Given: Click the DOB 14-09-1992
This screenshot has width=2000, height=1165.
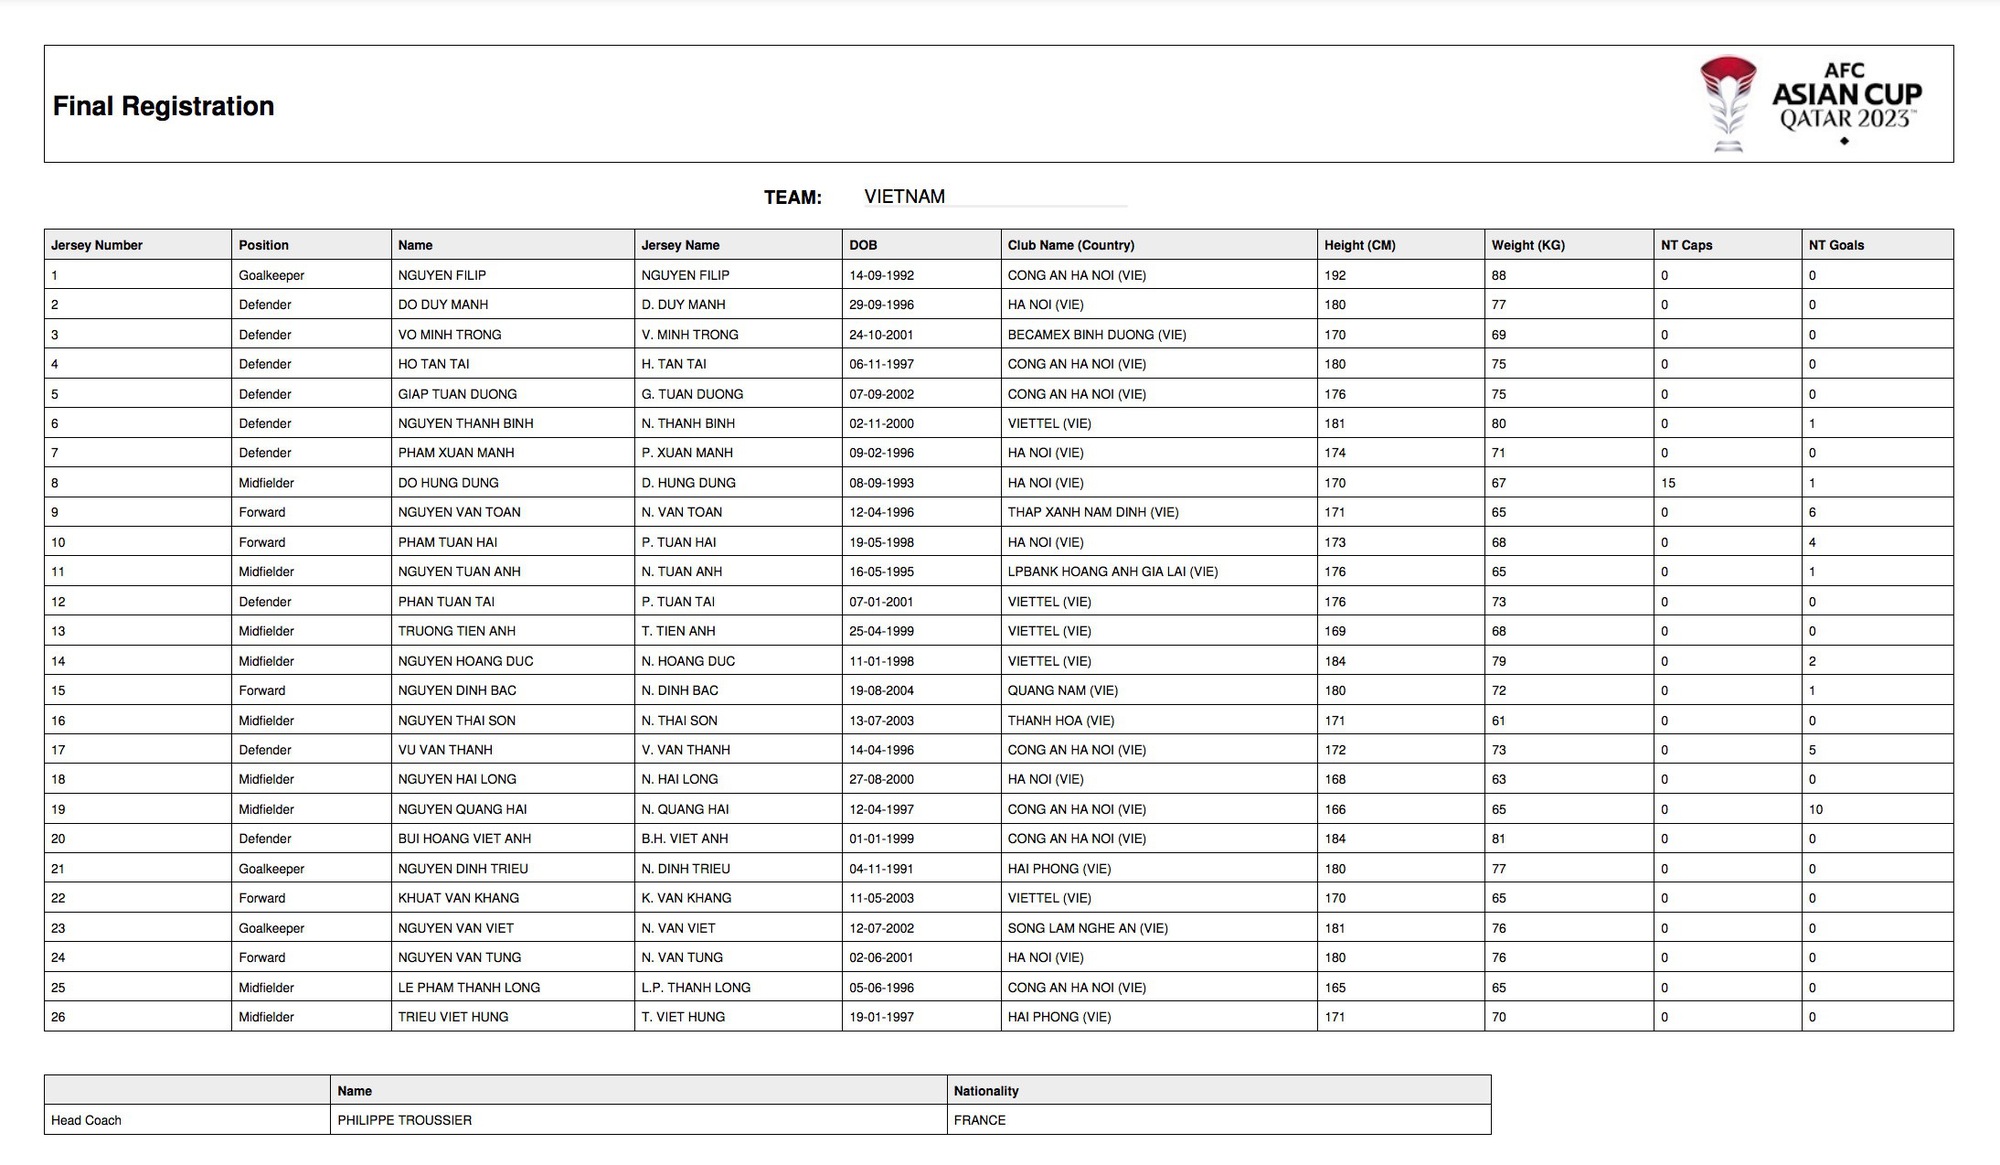Looking at the screenshot, I should [x=881, y=275].
